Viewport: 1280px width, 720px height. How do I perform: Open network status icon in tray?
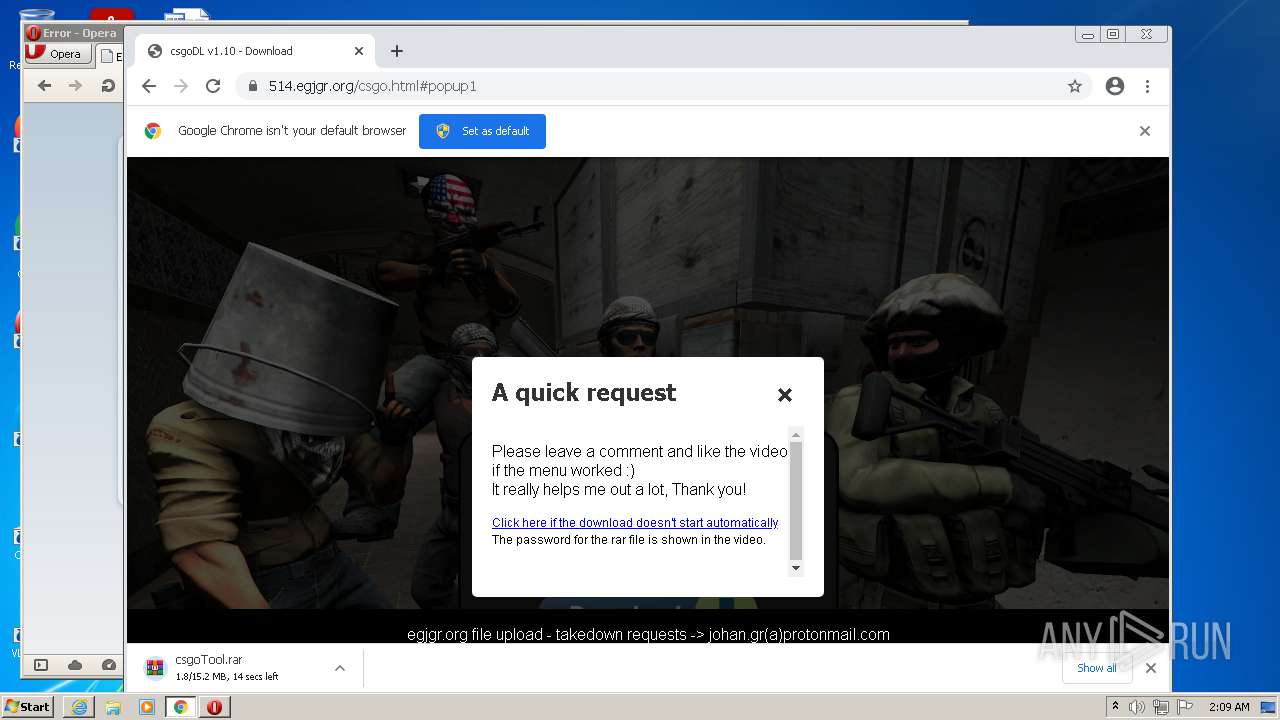(x=1161, y=707)
